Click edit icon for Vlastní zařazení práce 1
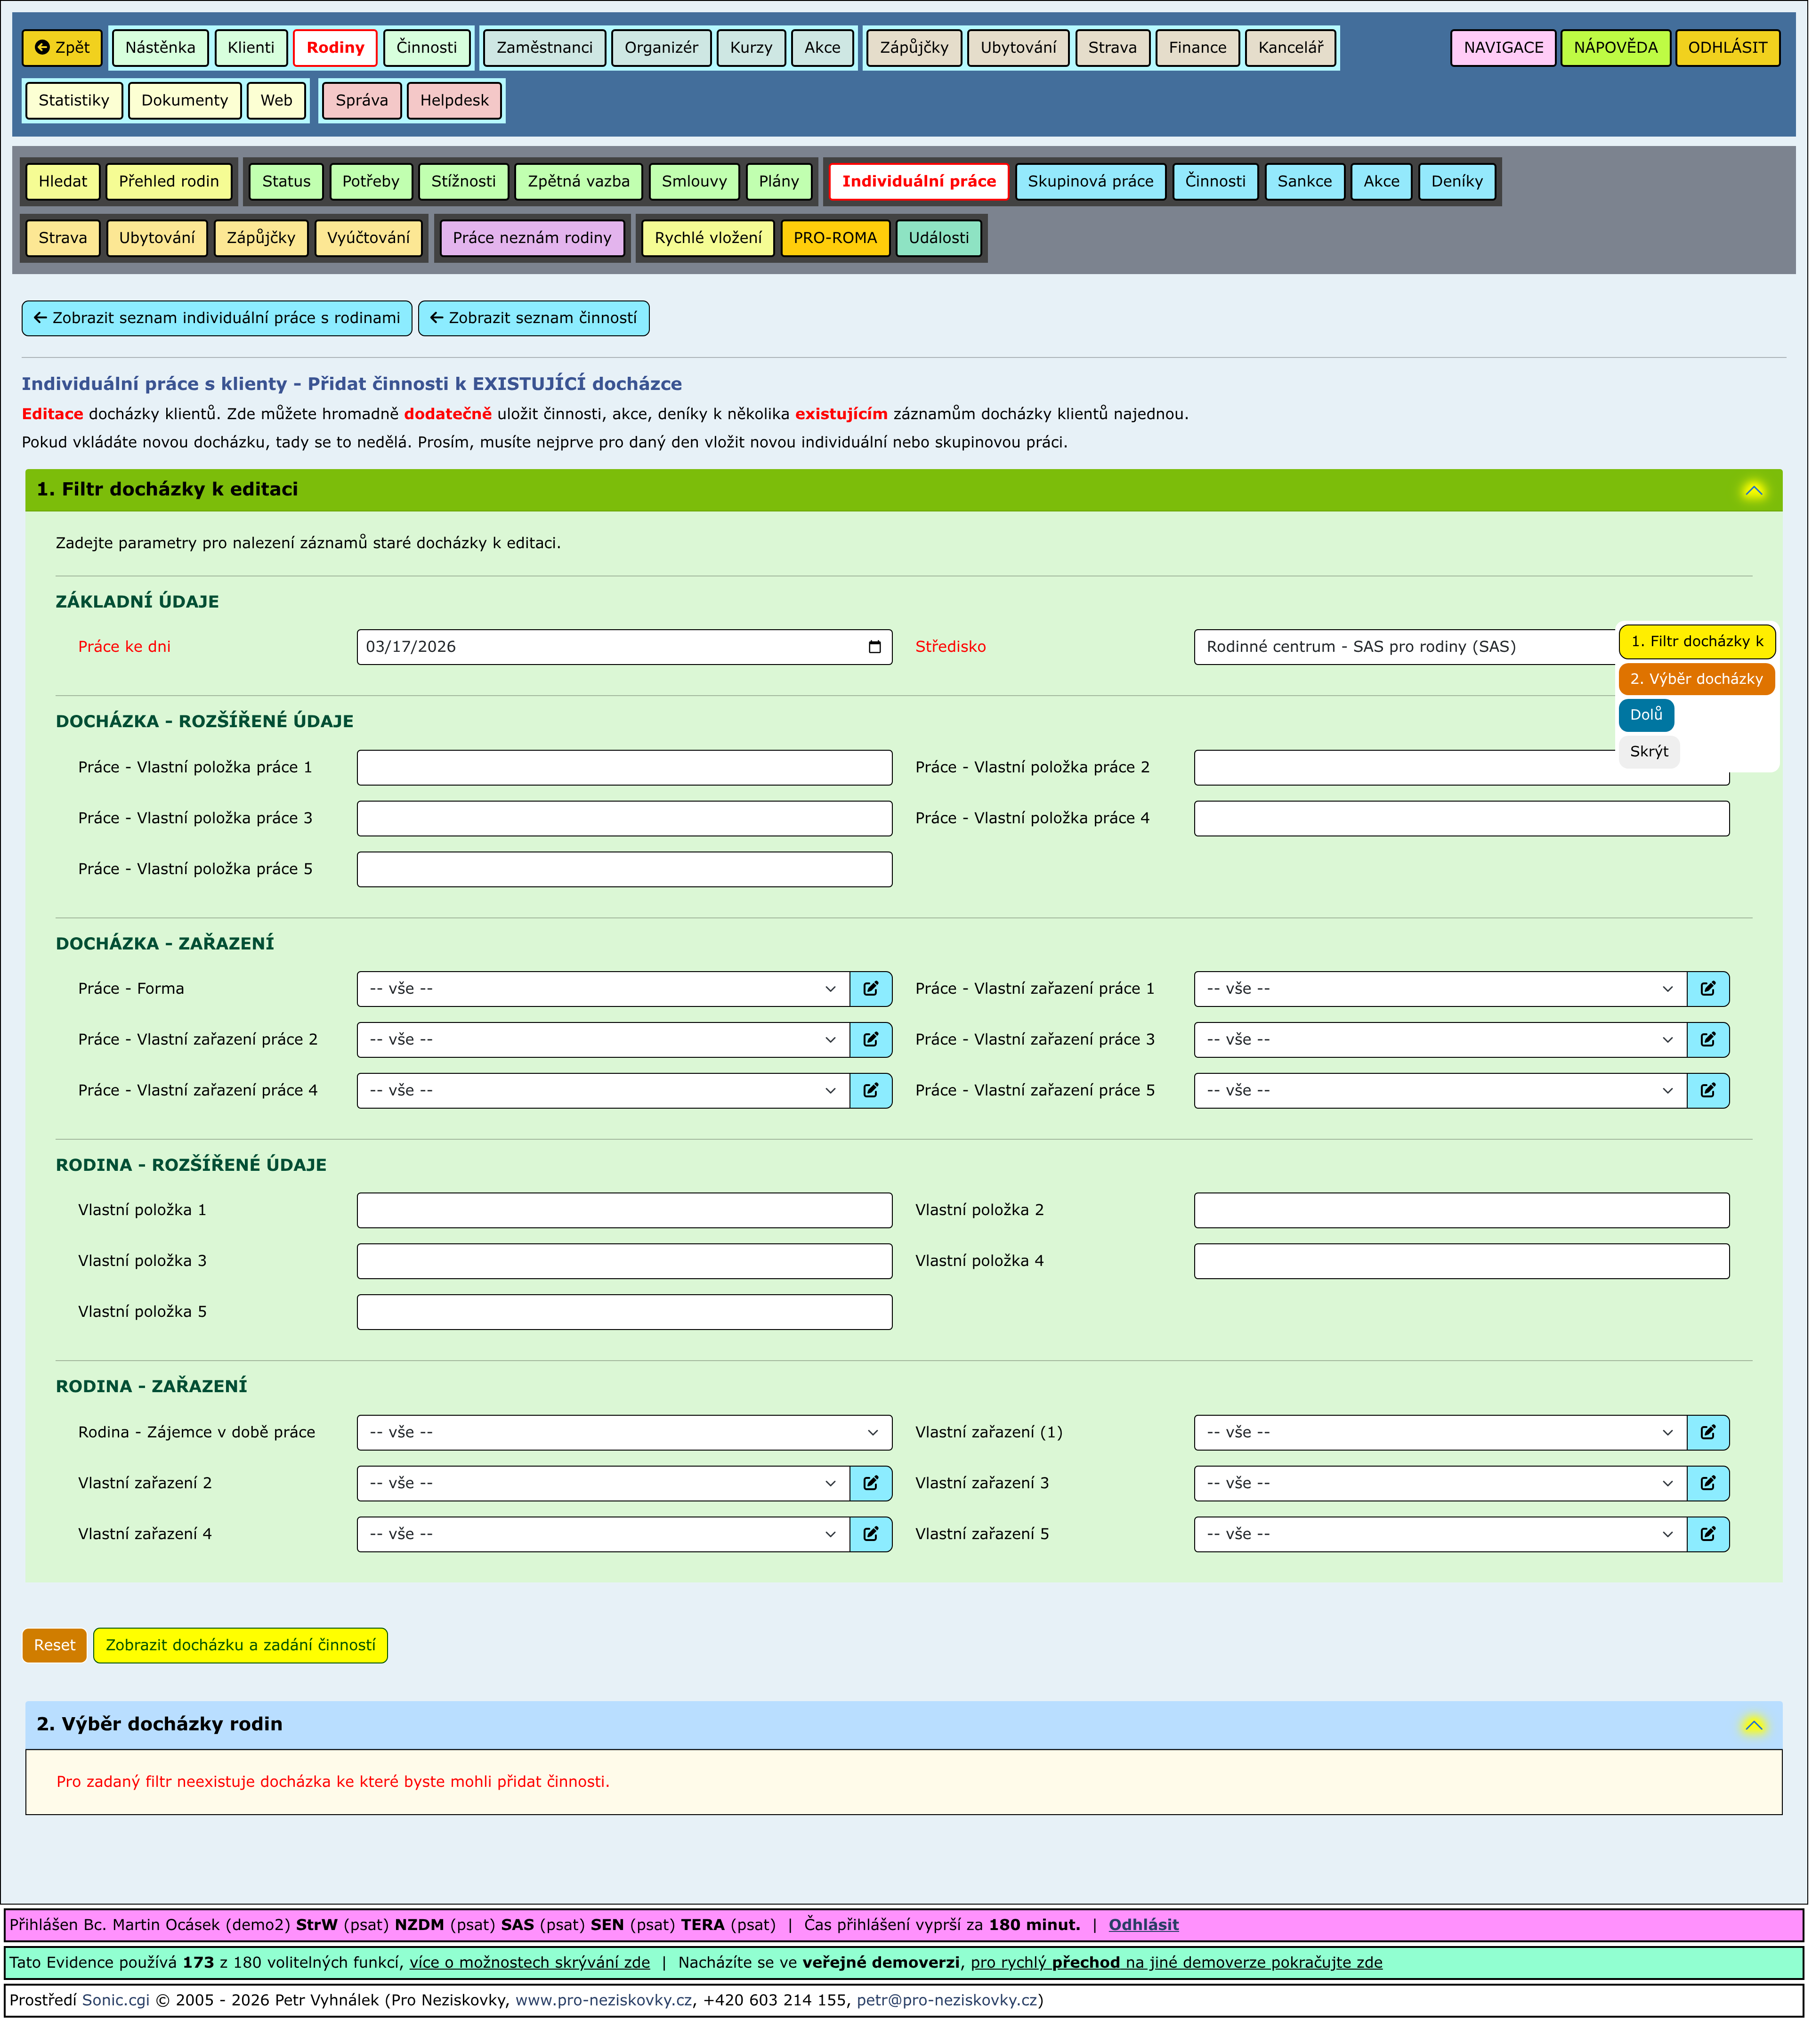This screenshot has width=1812, height=2044. (1709, 989)
